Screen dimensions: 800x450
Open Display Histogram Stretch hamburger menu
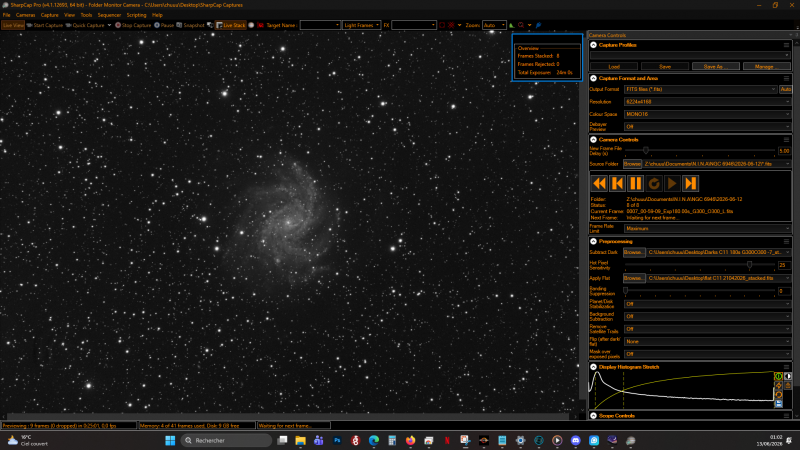click(786, 367)
